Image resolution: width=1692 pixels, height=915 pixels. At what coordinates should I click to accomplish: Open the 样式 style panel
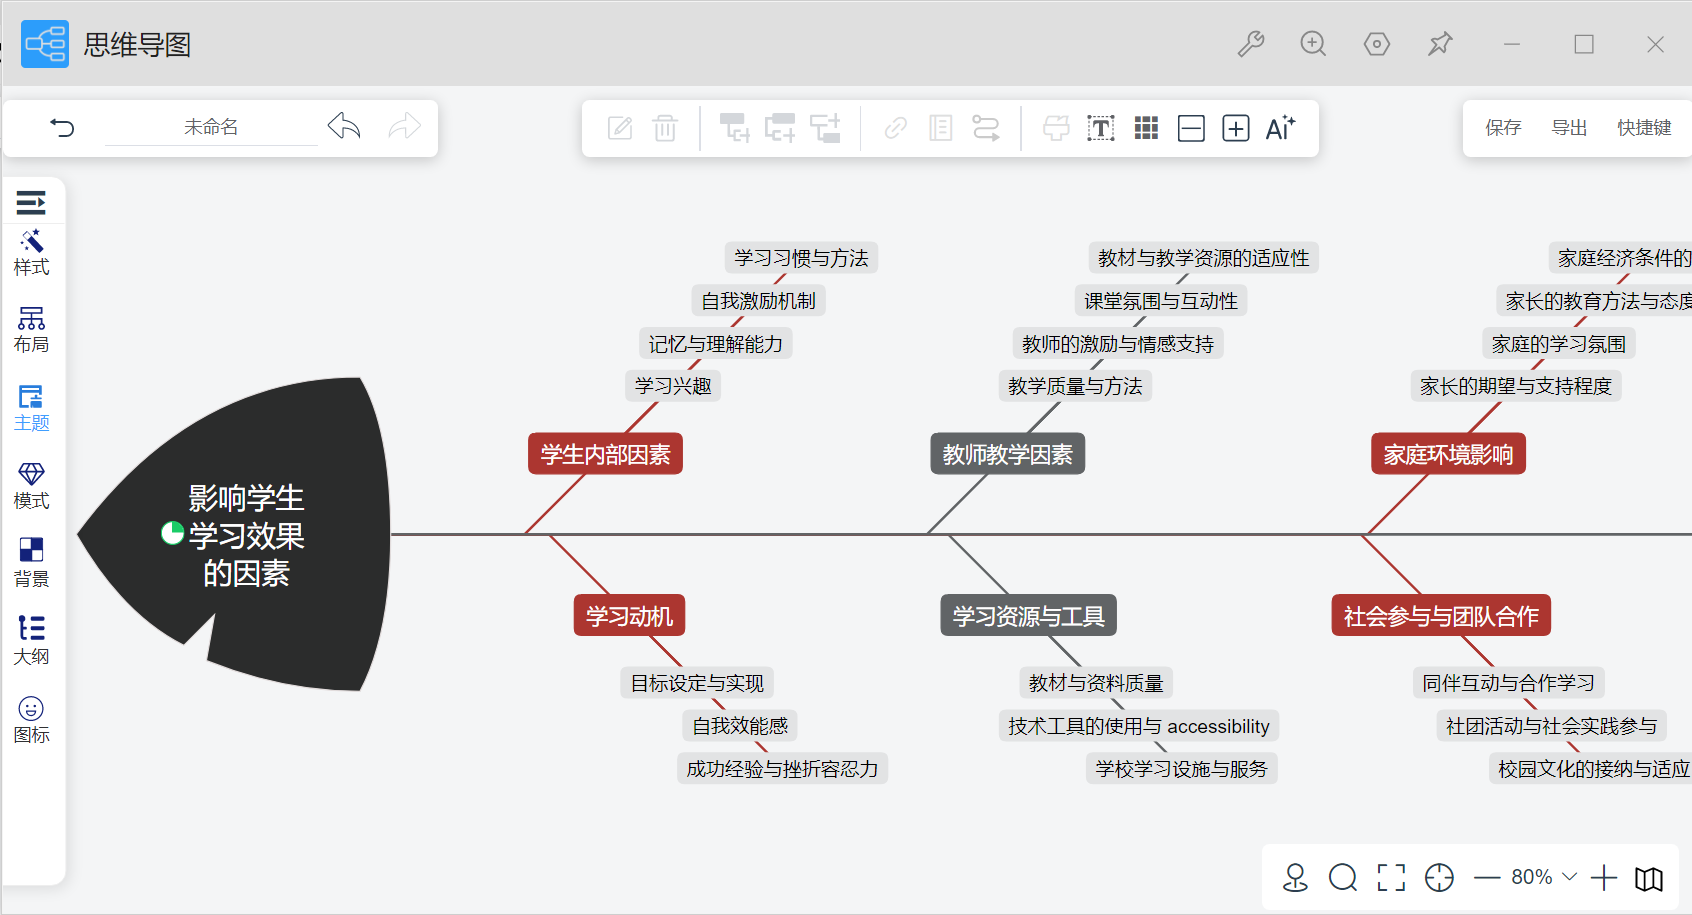(31, 253)
